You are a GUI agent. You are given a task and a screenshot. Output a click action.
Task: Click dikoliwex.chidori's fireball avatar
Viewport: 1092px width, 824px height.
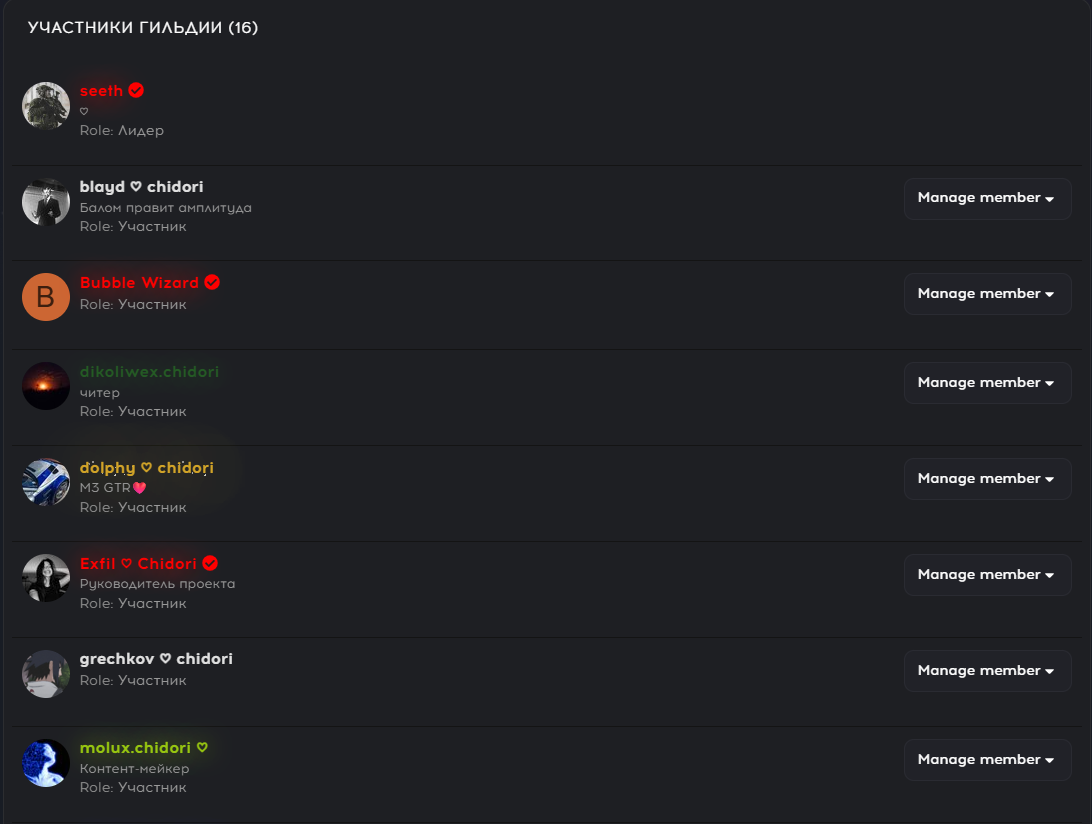pyautogui.click(x=45, y=385)
